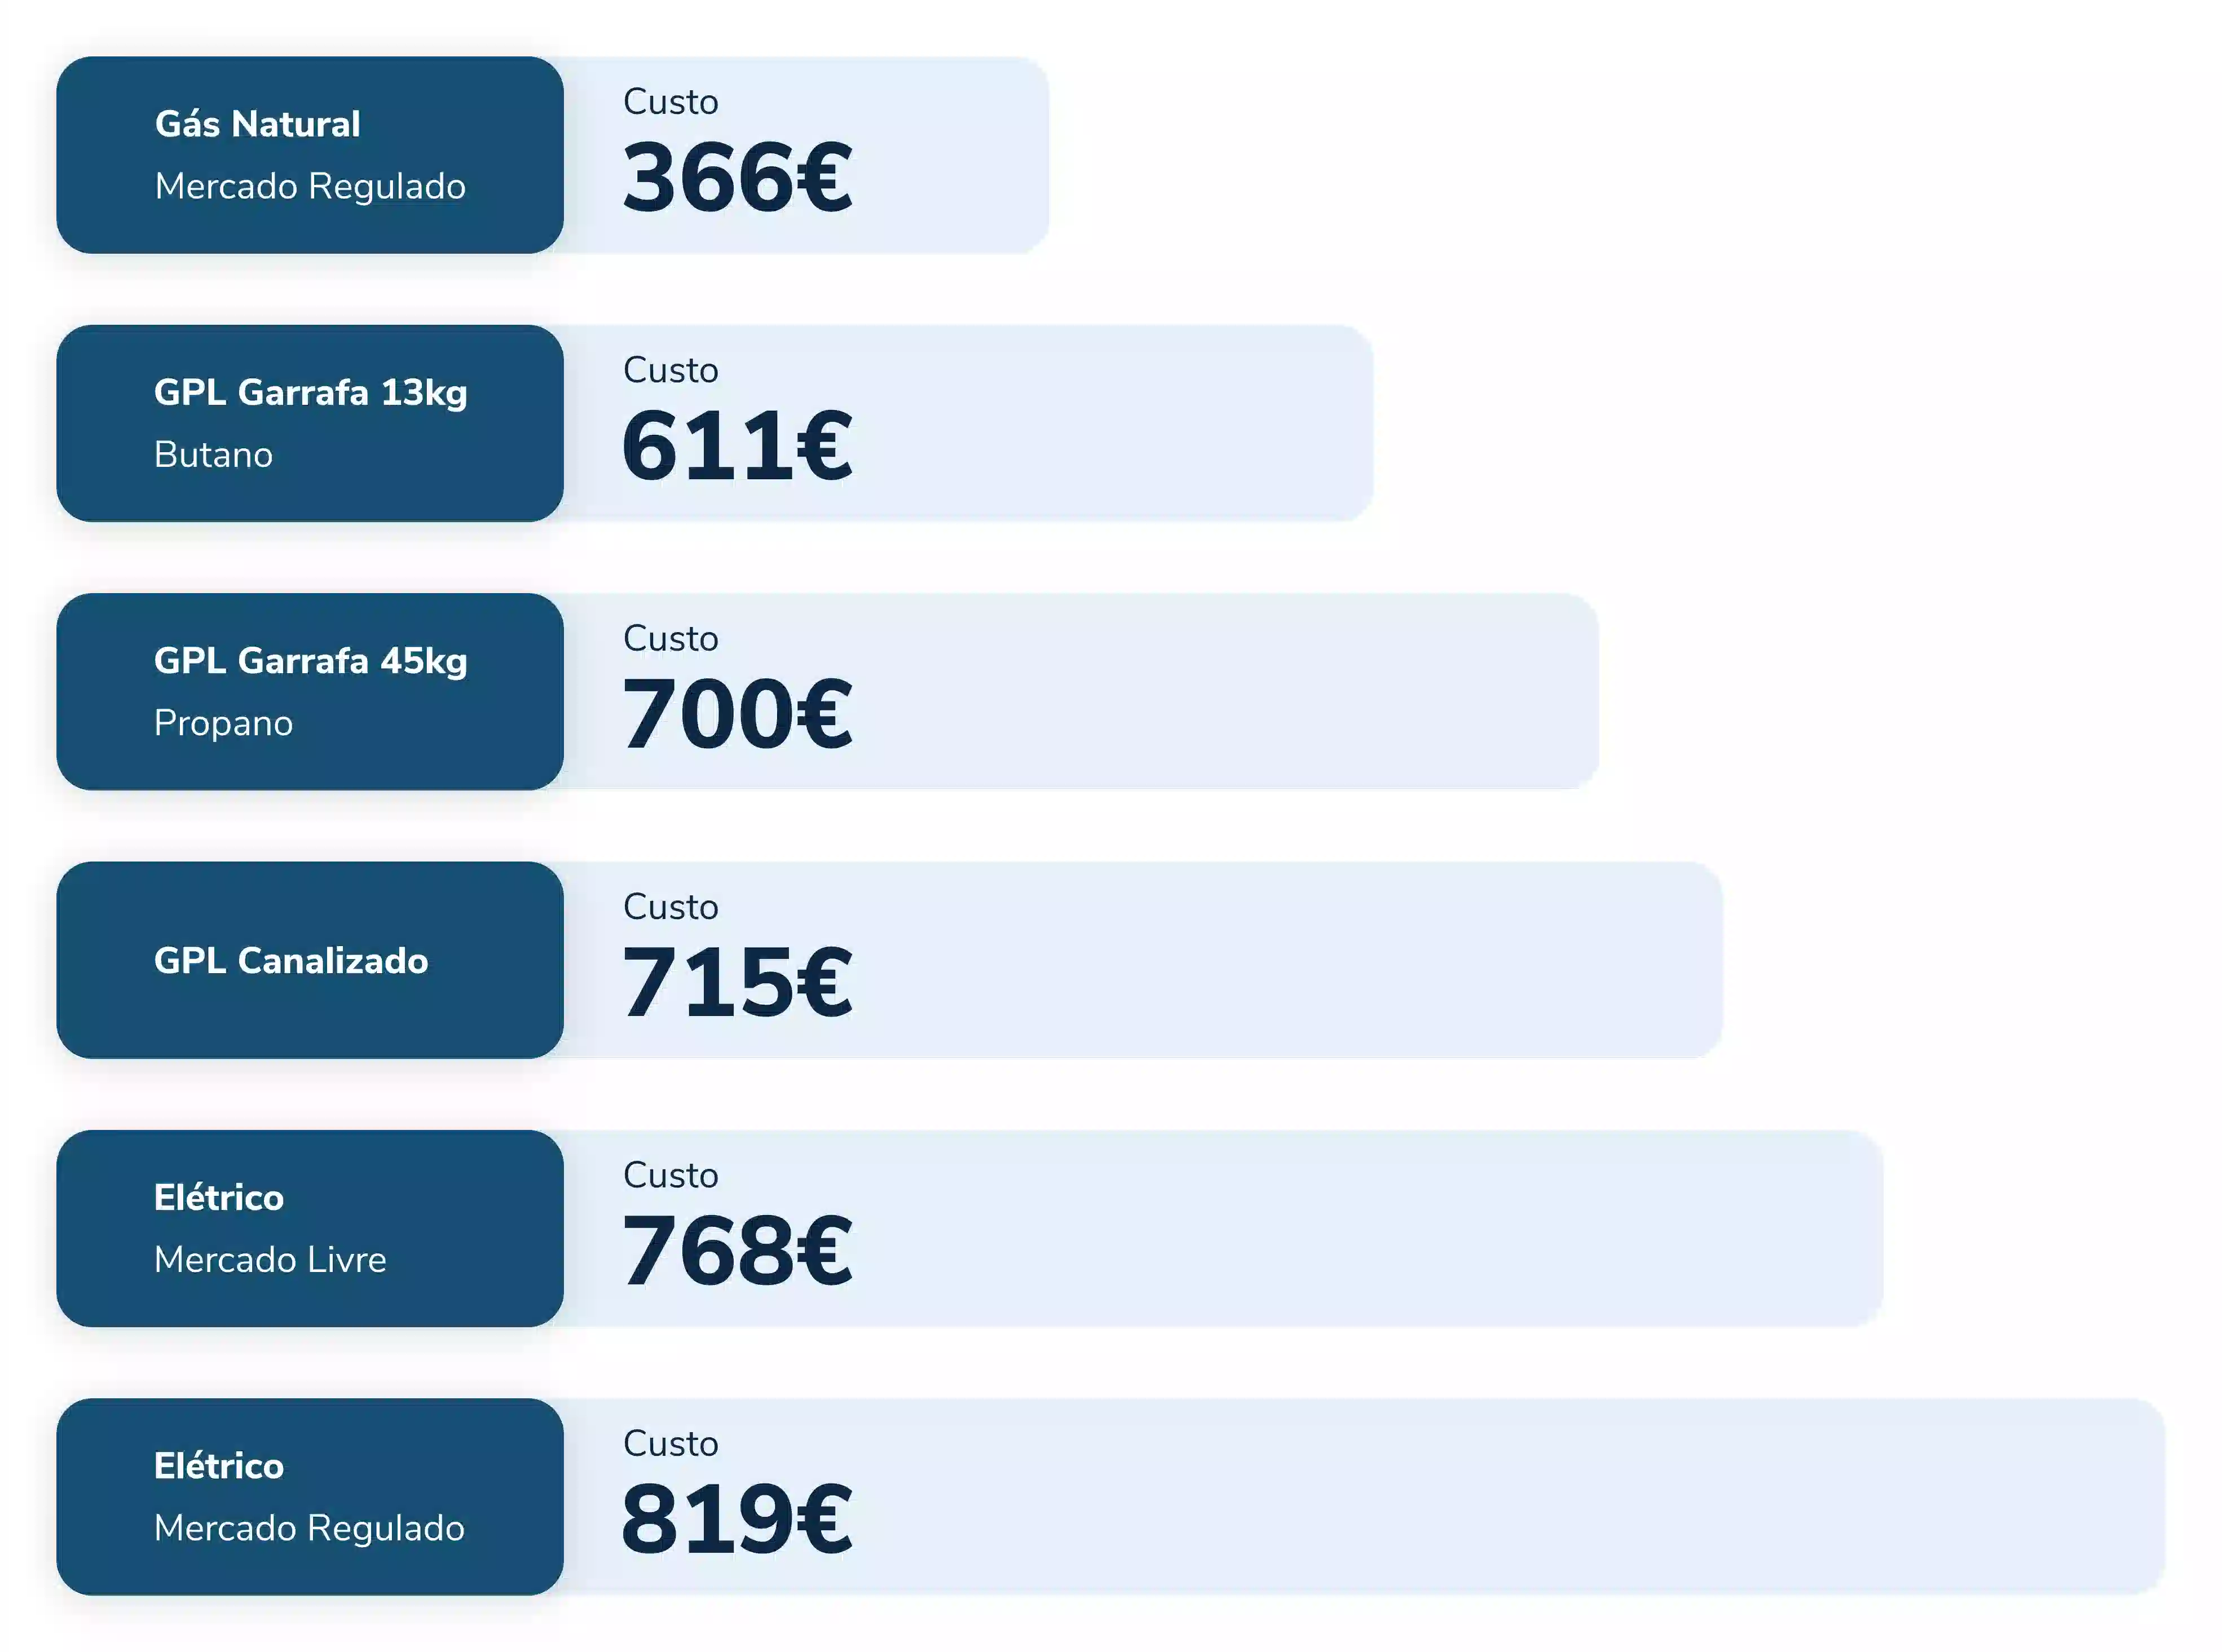
Task: Click the Custo label above 611€
Action: tap(670, 370)
